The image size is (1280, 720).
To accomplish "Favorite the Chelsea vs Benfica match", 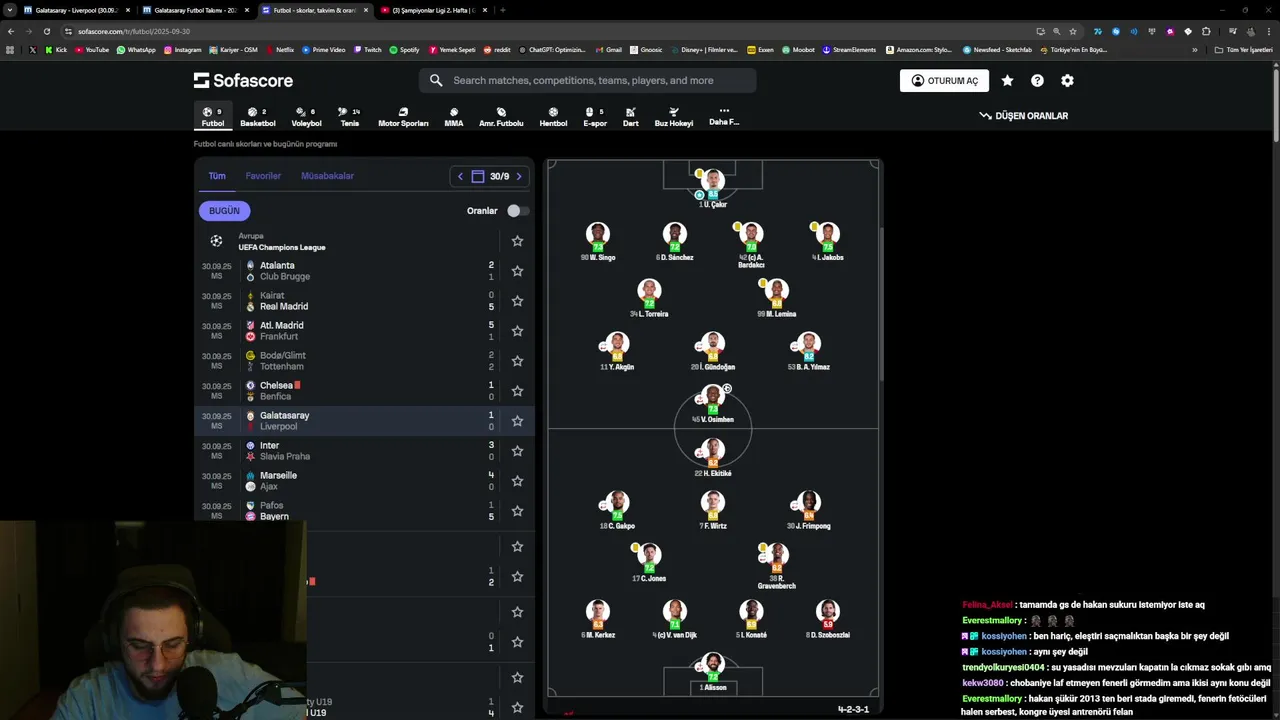I will [x=517, y=391].
